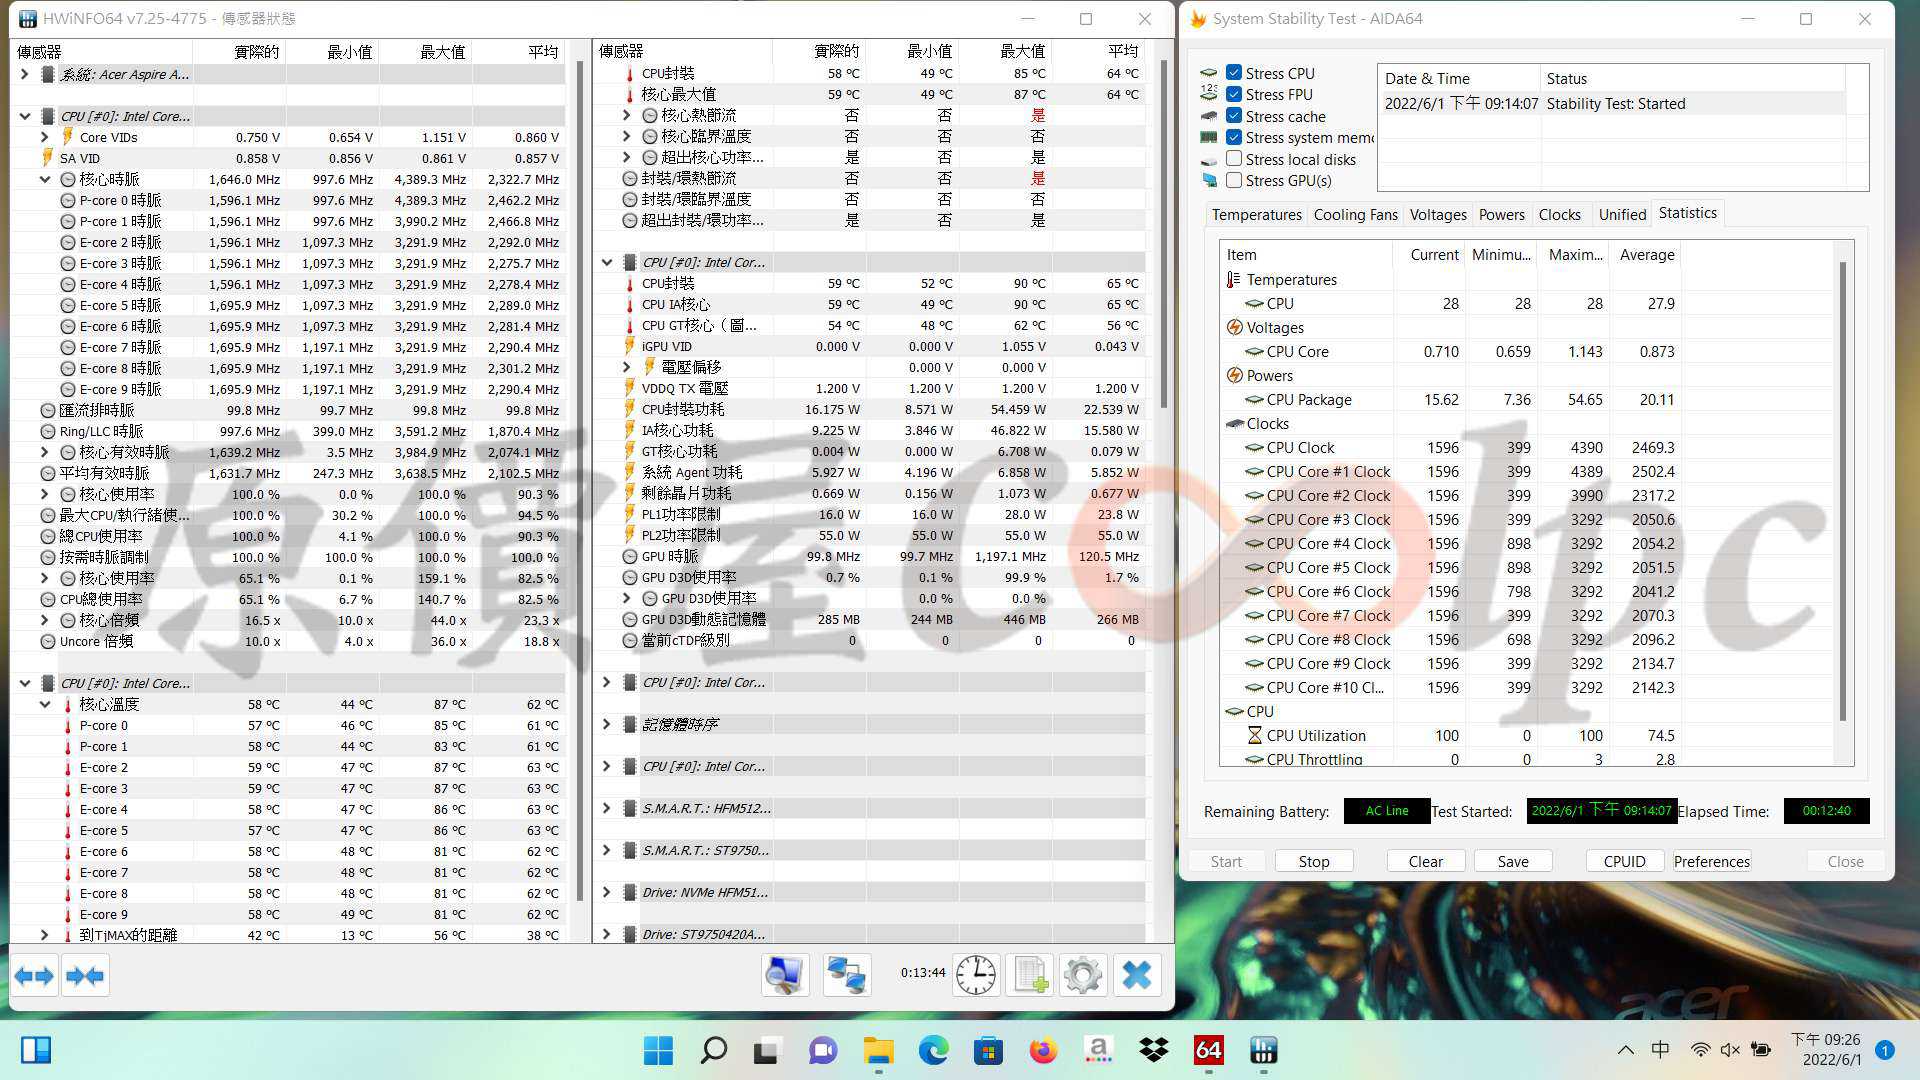Open Dropbox from the taskbar
The width and height of the screenshot is (1920, 1080).
tap(1153, 1050)
